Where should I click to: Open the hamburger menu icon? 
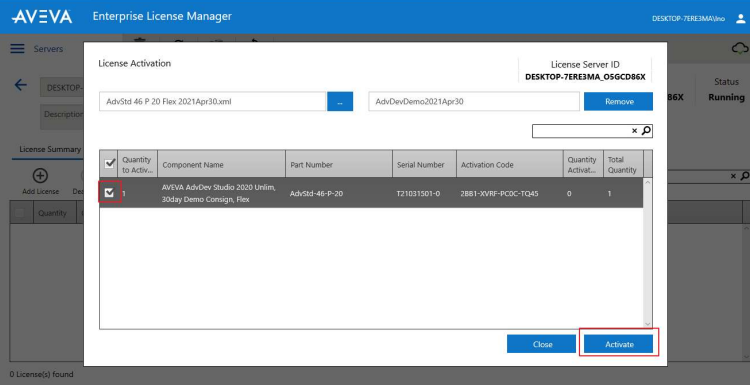[x=17, y=49]
